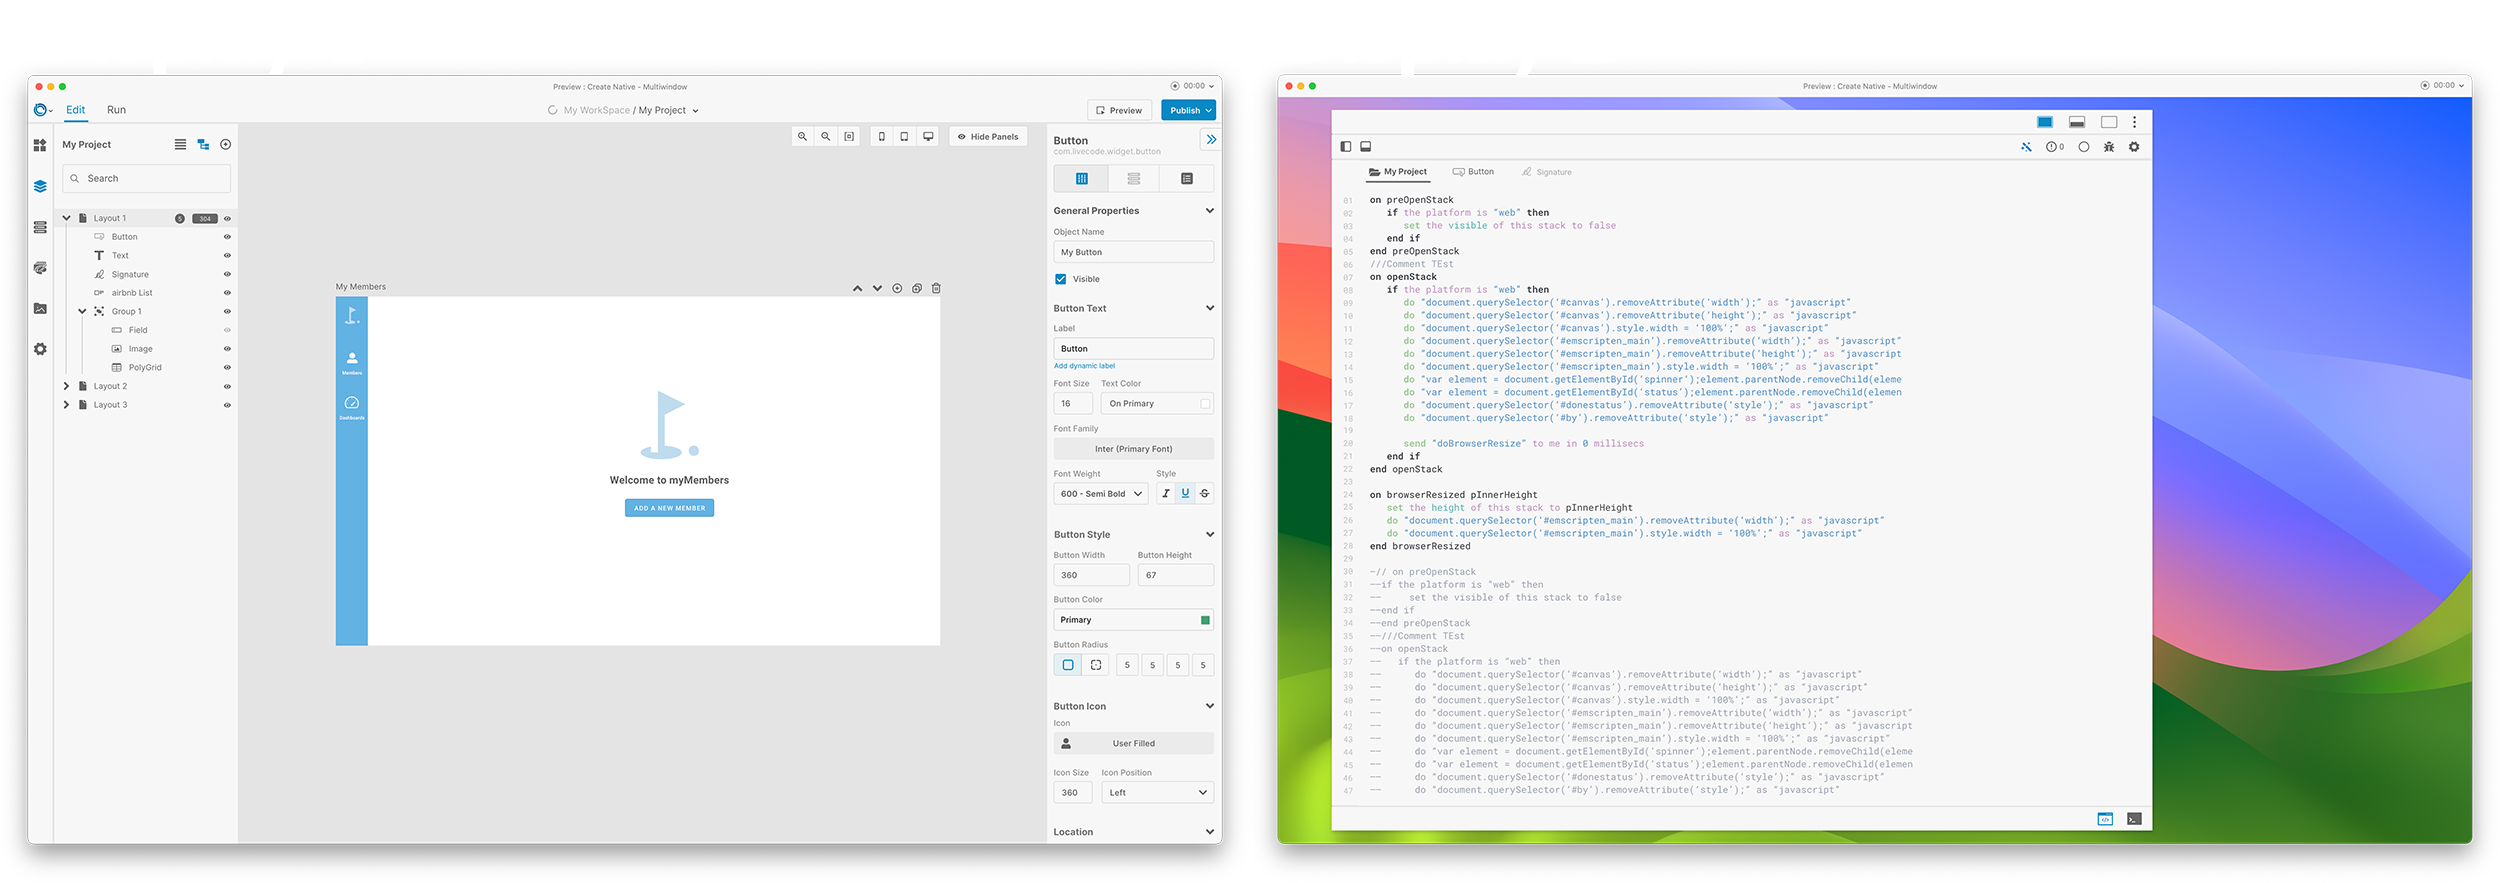Open the layers icon in left sidebar
Image resolution: width=2500 pixels, height=883 pixels.
pos(40,186)
